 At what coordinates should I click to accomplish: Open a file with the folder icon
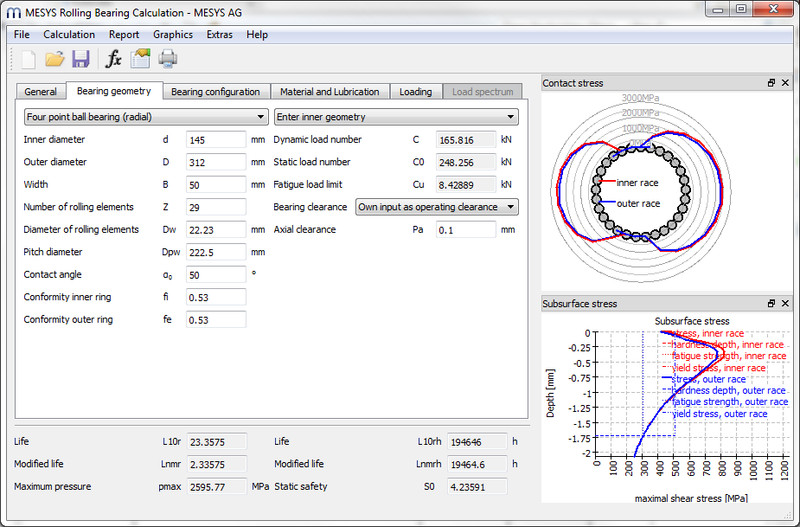[x=54, y=59]
